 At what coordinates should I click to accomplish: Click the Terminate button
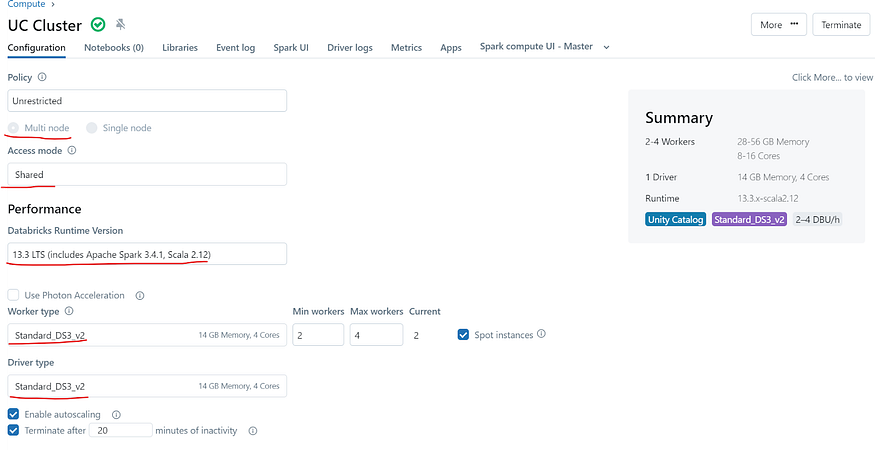(x=841, y=25)
